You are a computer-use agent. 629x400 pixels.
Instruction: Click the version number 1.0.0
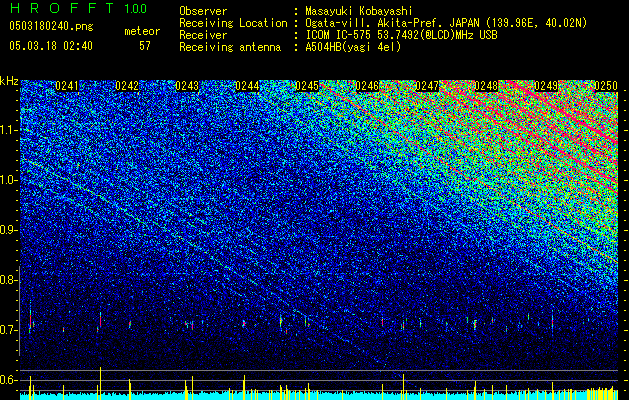136,8
